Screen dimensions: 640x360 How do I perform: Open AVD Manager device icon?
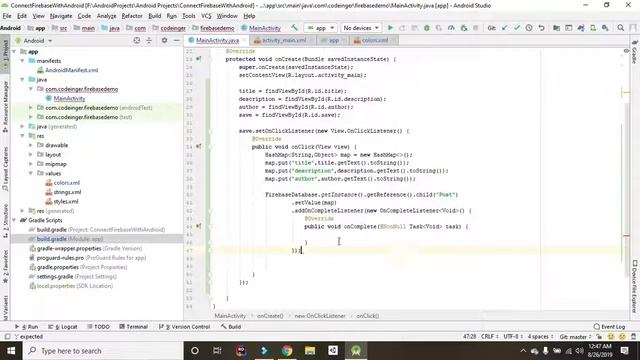pyautogui.click(x=593, y=28)
